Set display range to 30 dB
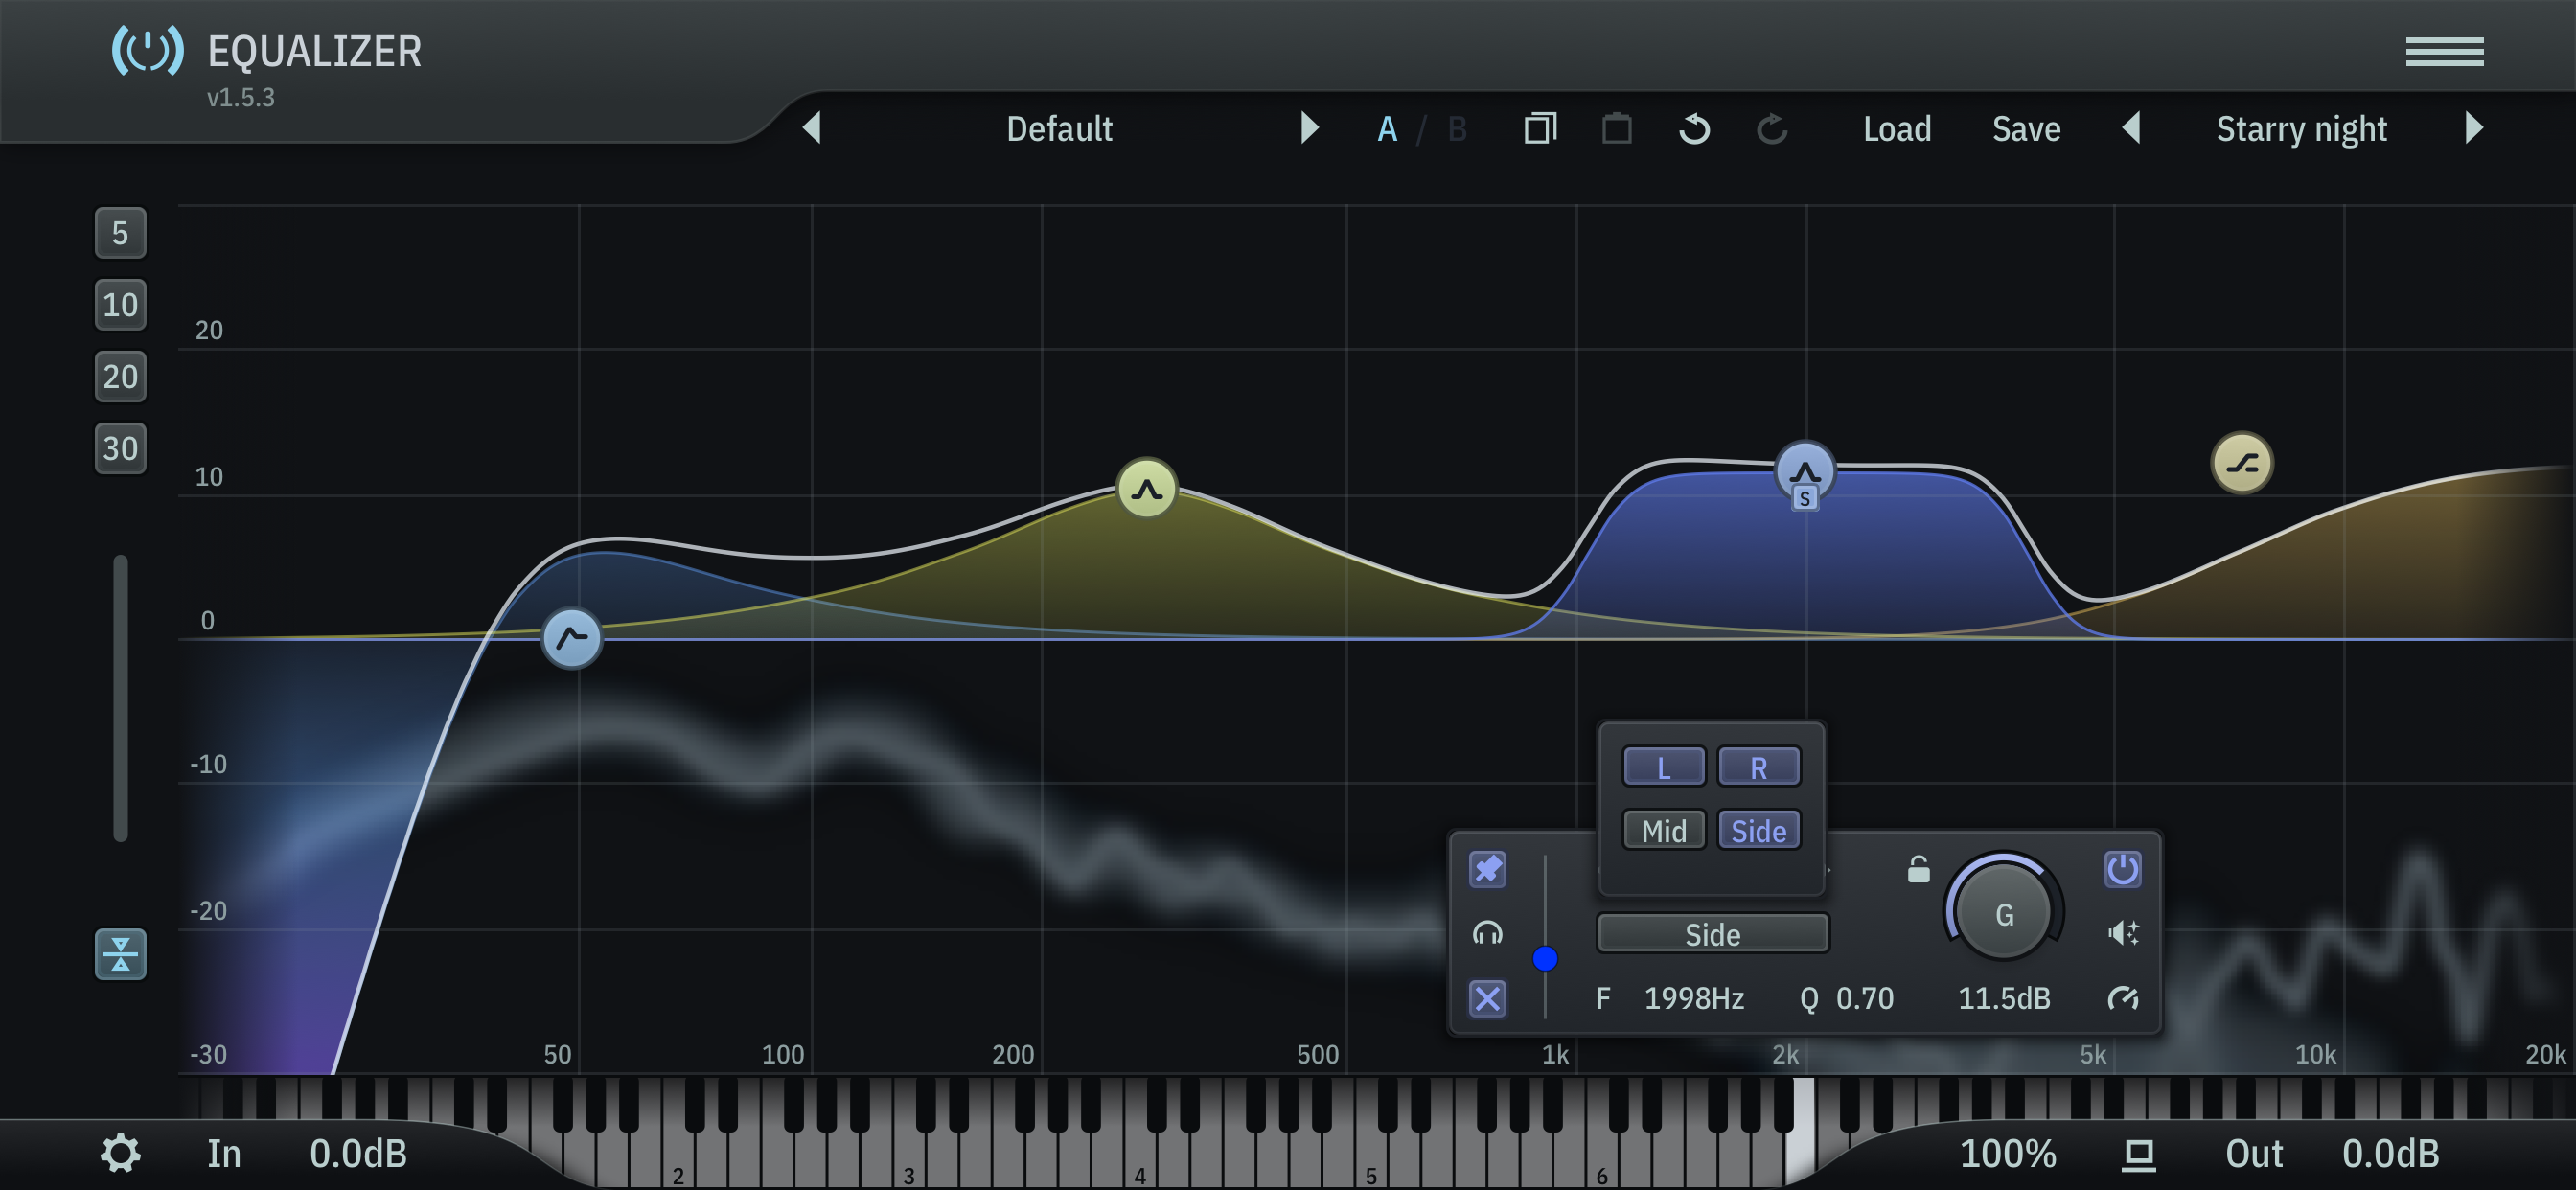The image size is (2576, 1190). pyautogui.click(x=120, y=448)
